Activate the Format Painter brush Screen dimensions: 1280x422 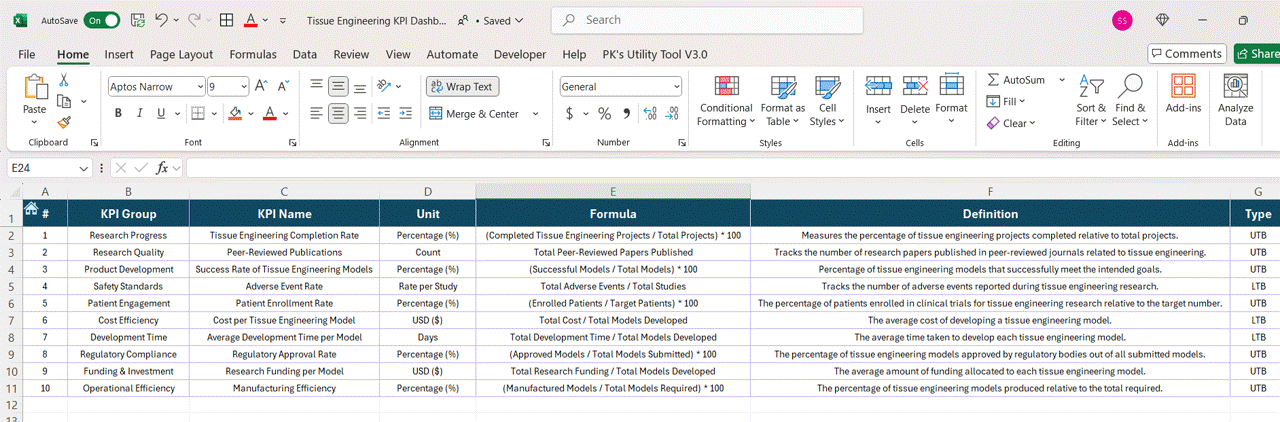(64, 122)
